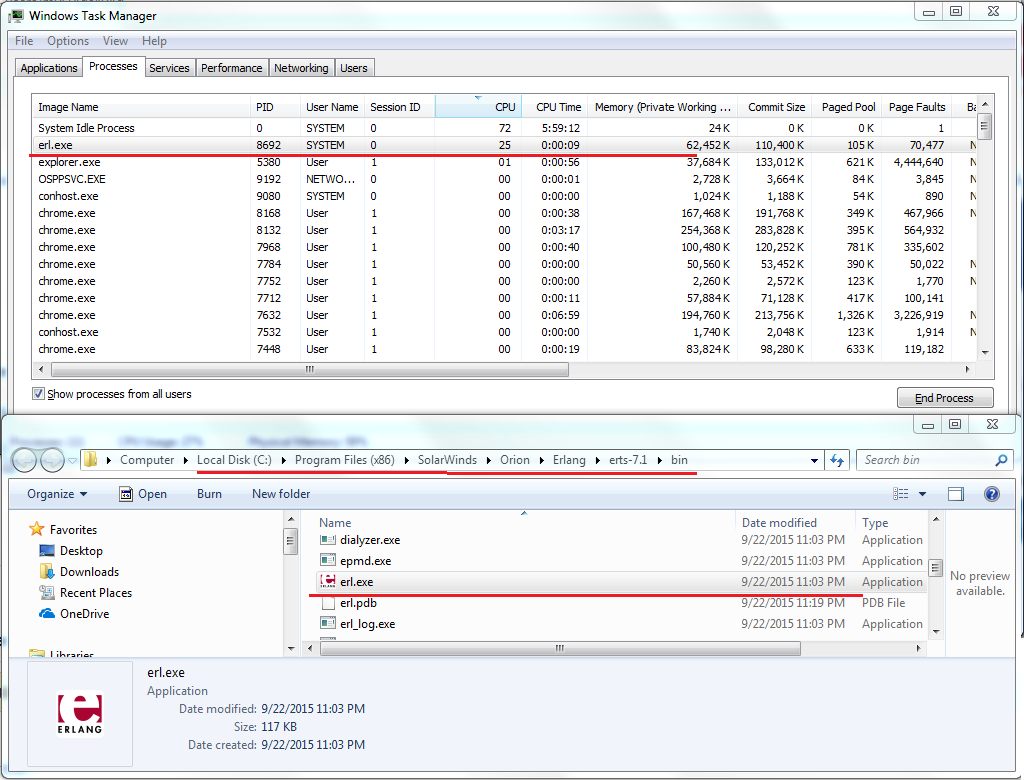Screen dimensions: 1024x780
Task: Click the End Process button
Action: [x=944, y=398]
